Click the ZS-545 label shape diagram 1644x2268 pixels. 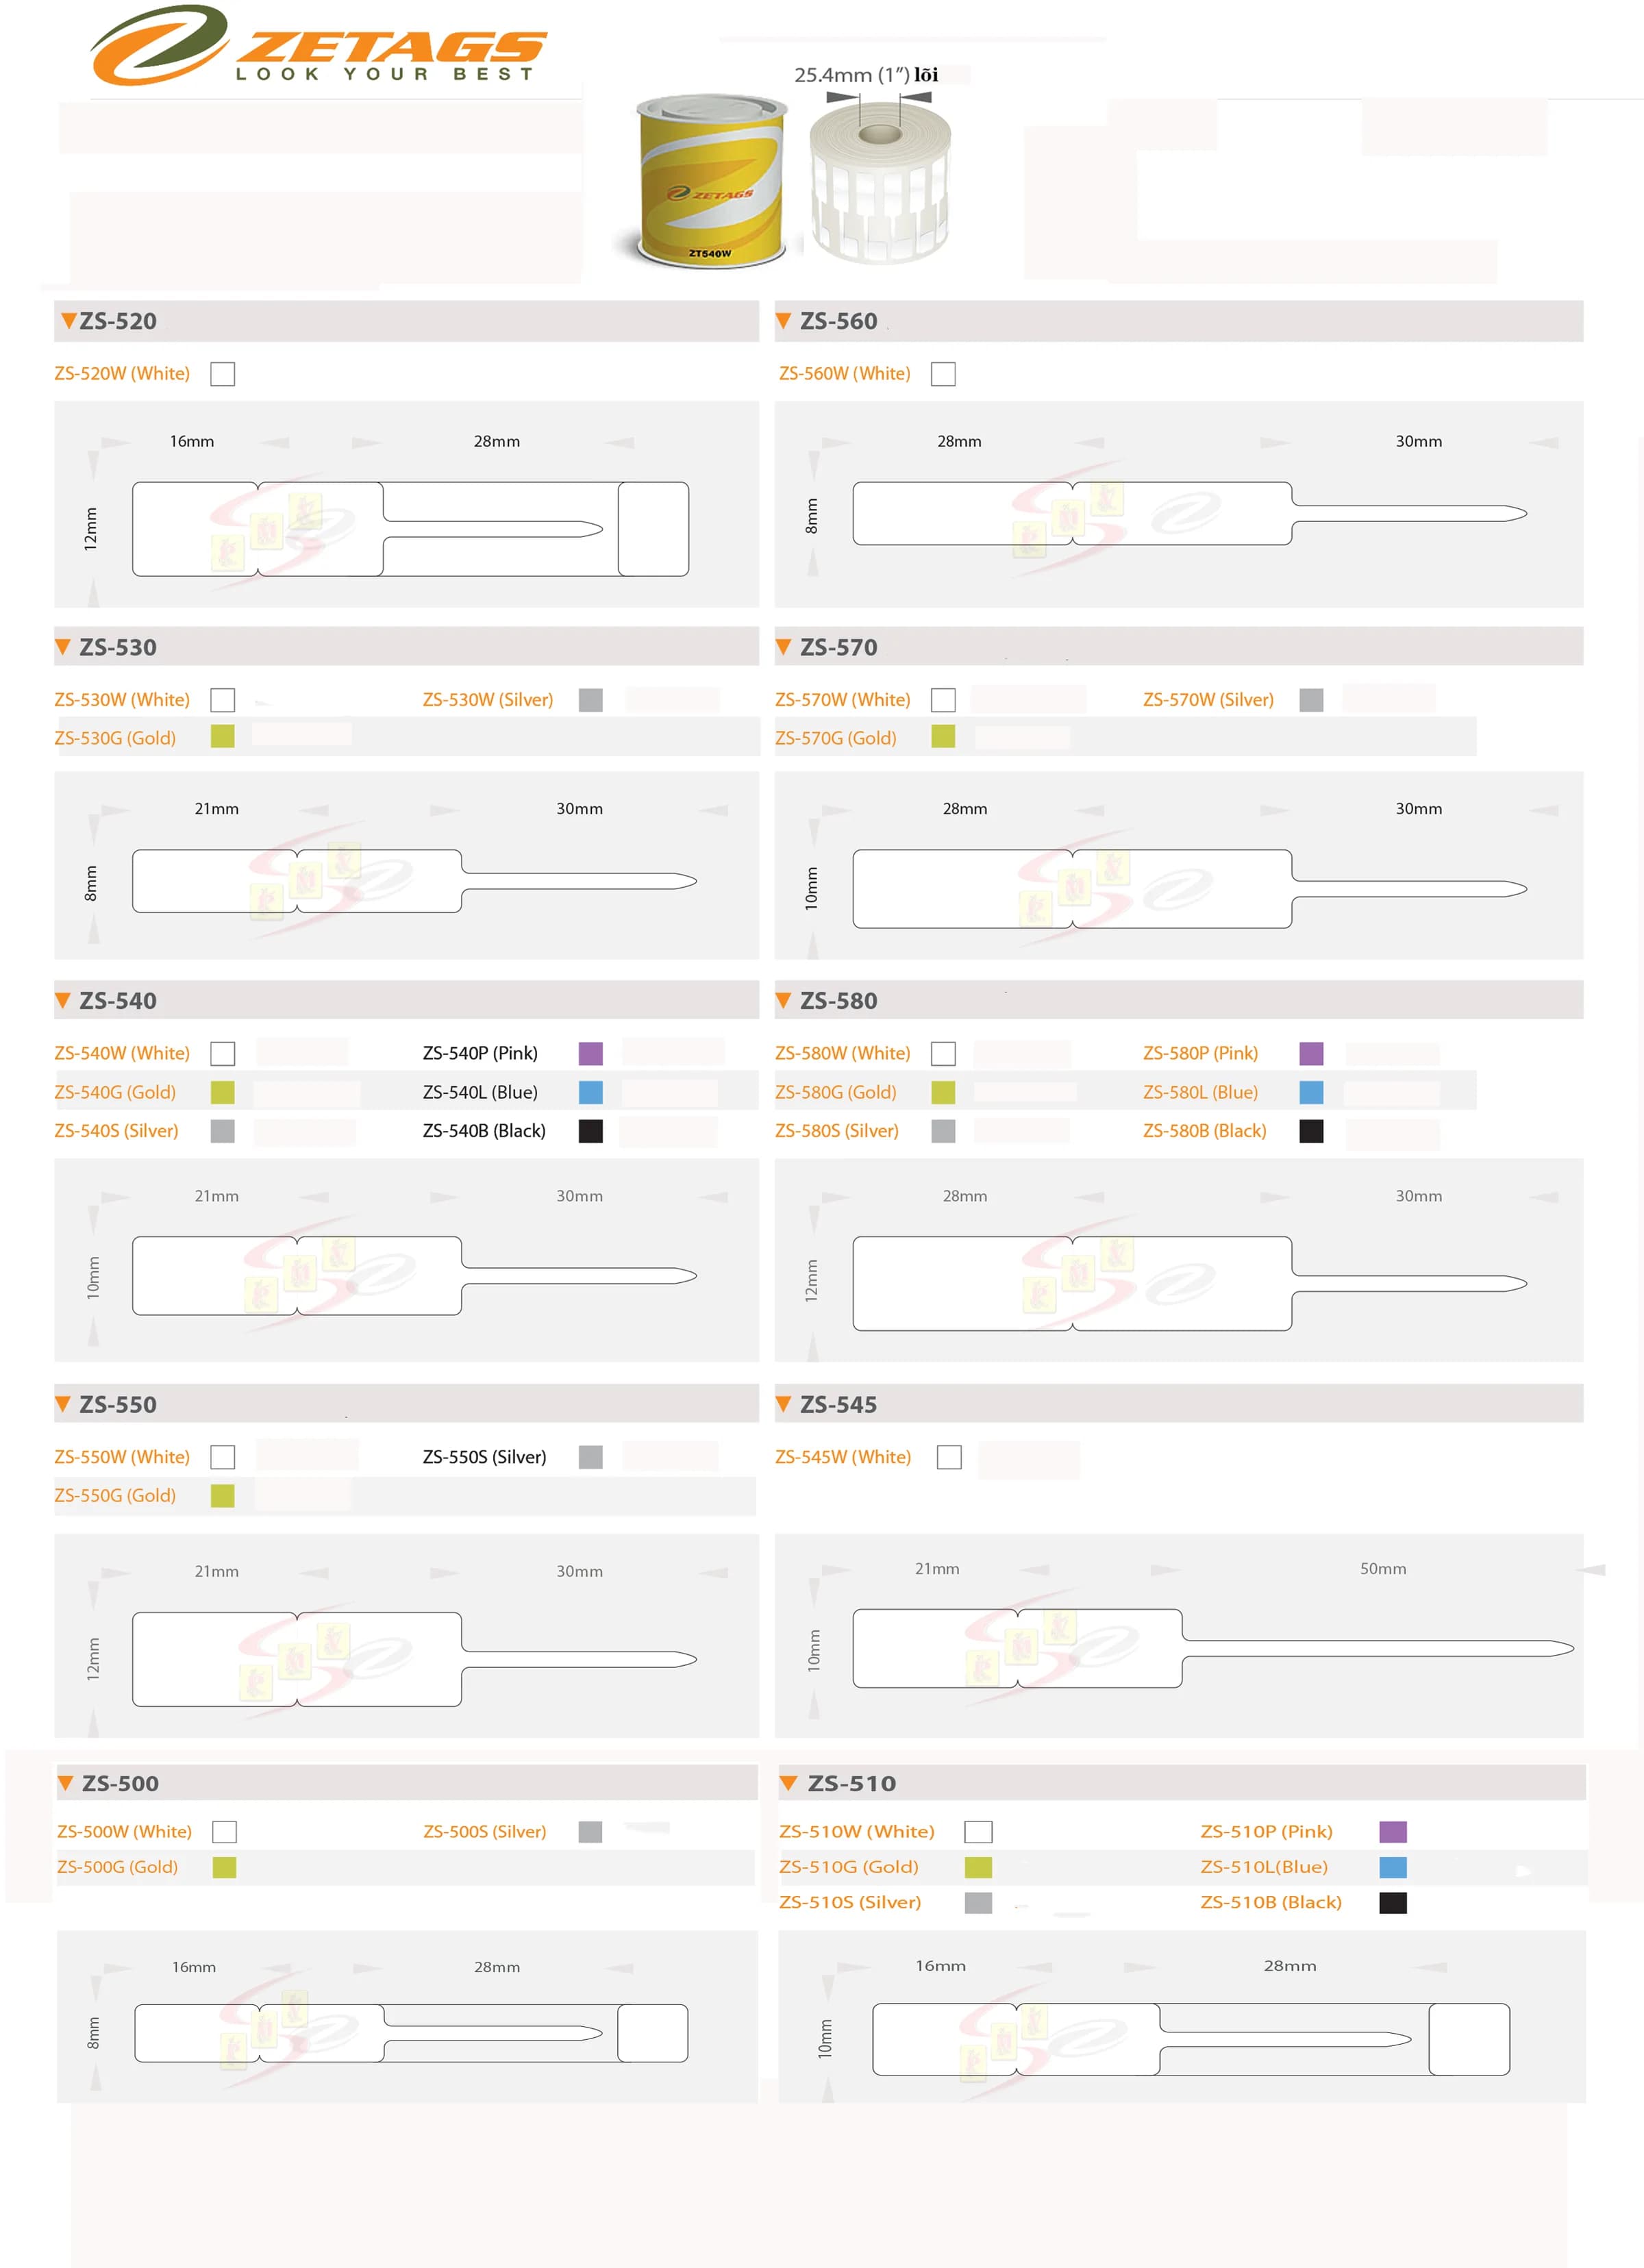pos(1213,1648)
